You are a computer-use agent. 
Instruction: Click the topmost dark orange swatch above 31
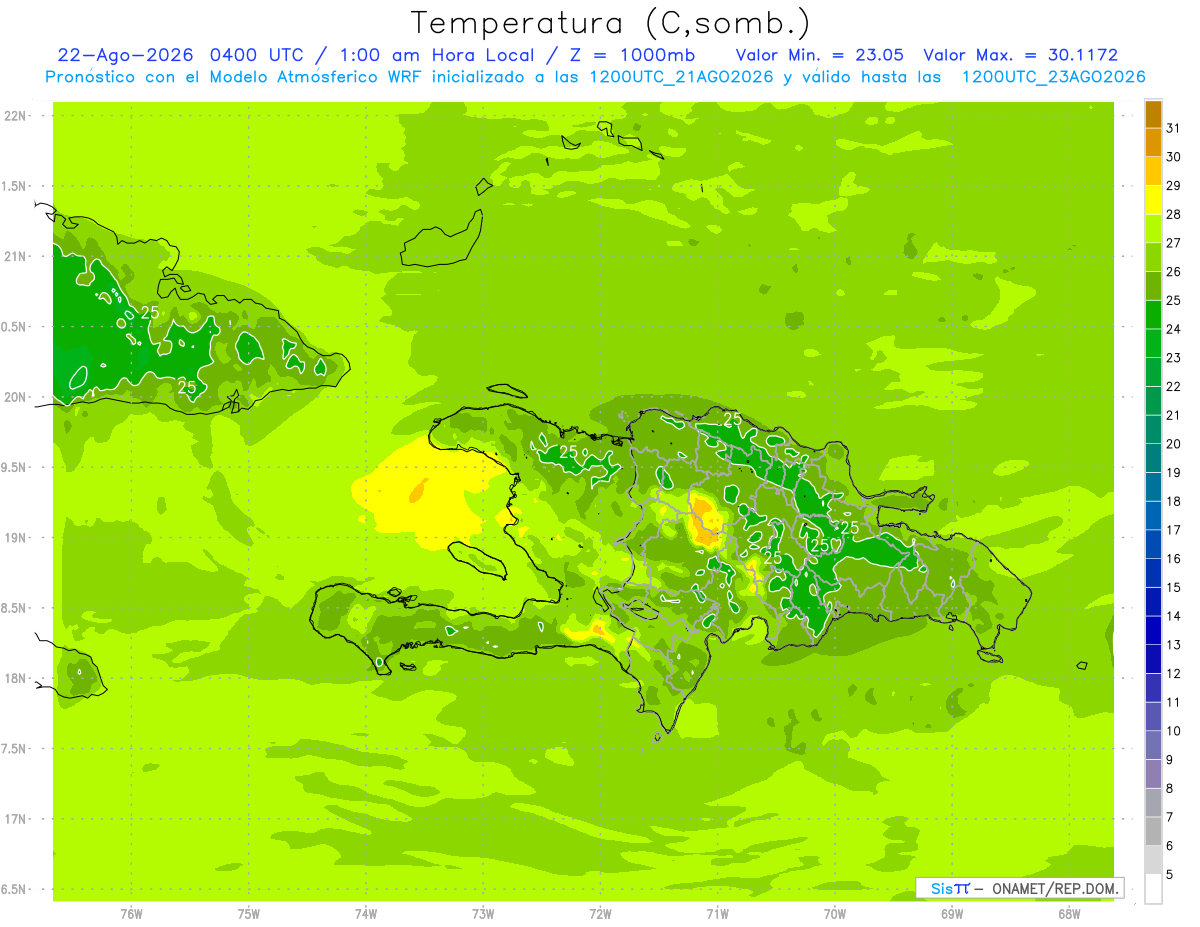coord(1153,114)
